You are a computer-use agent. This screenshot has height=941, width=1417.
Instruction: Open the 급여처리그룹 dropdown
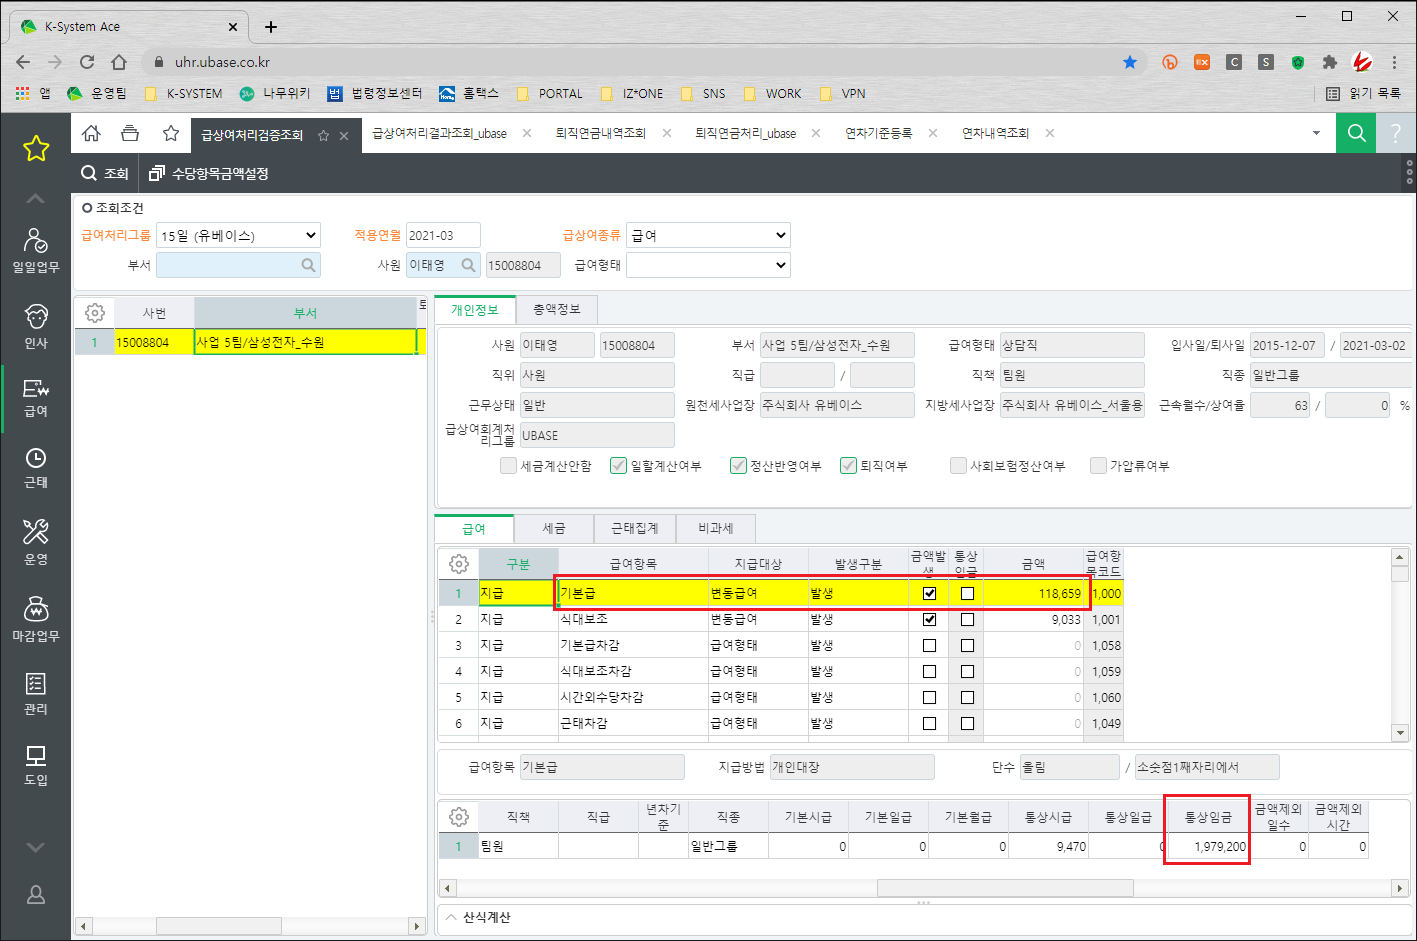[x=238, y=235]
